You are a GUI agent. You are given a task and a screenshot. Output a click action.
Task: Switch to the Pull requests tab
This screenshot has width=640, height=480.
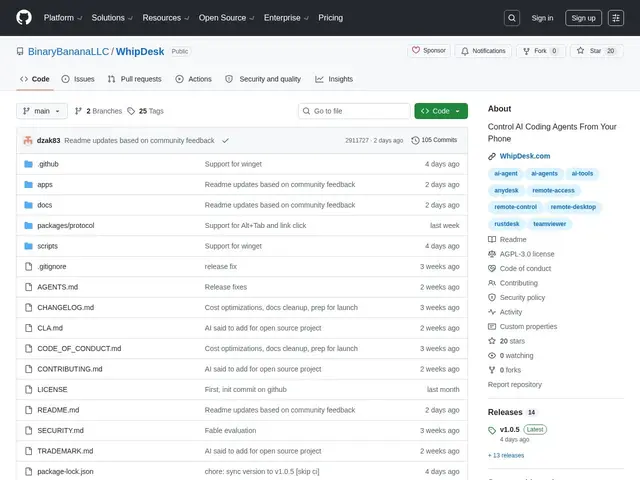click(x=135, y=79)
